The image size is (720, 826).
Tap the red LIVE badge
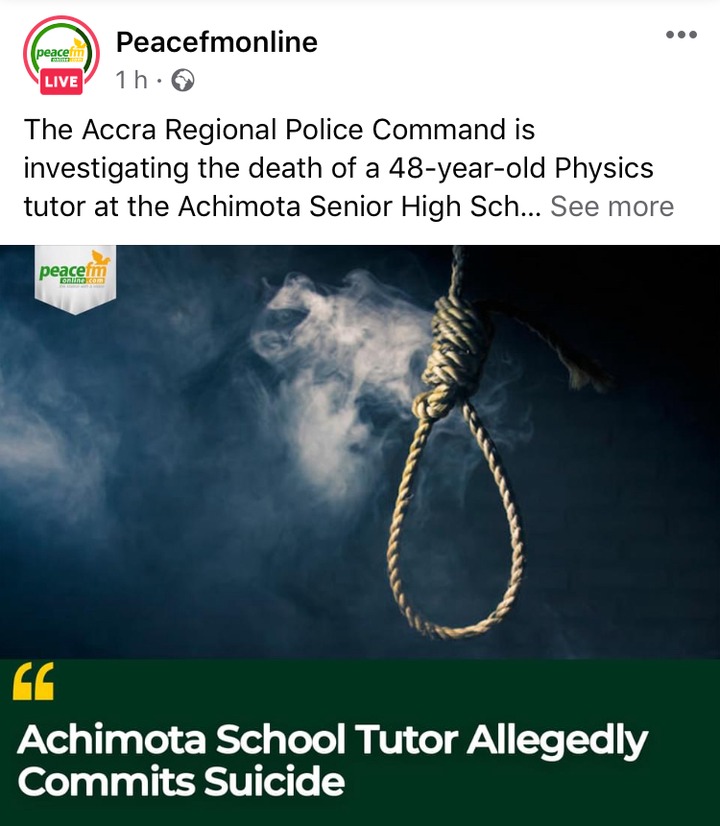61,82
